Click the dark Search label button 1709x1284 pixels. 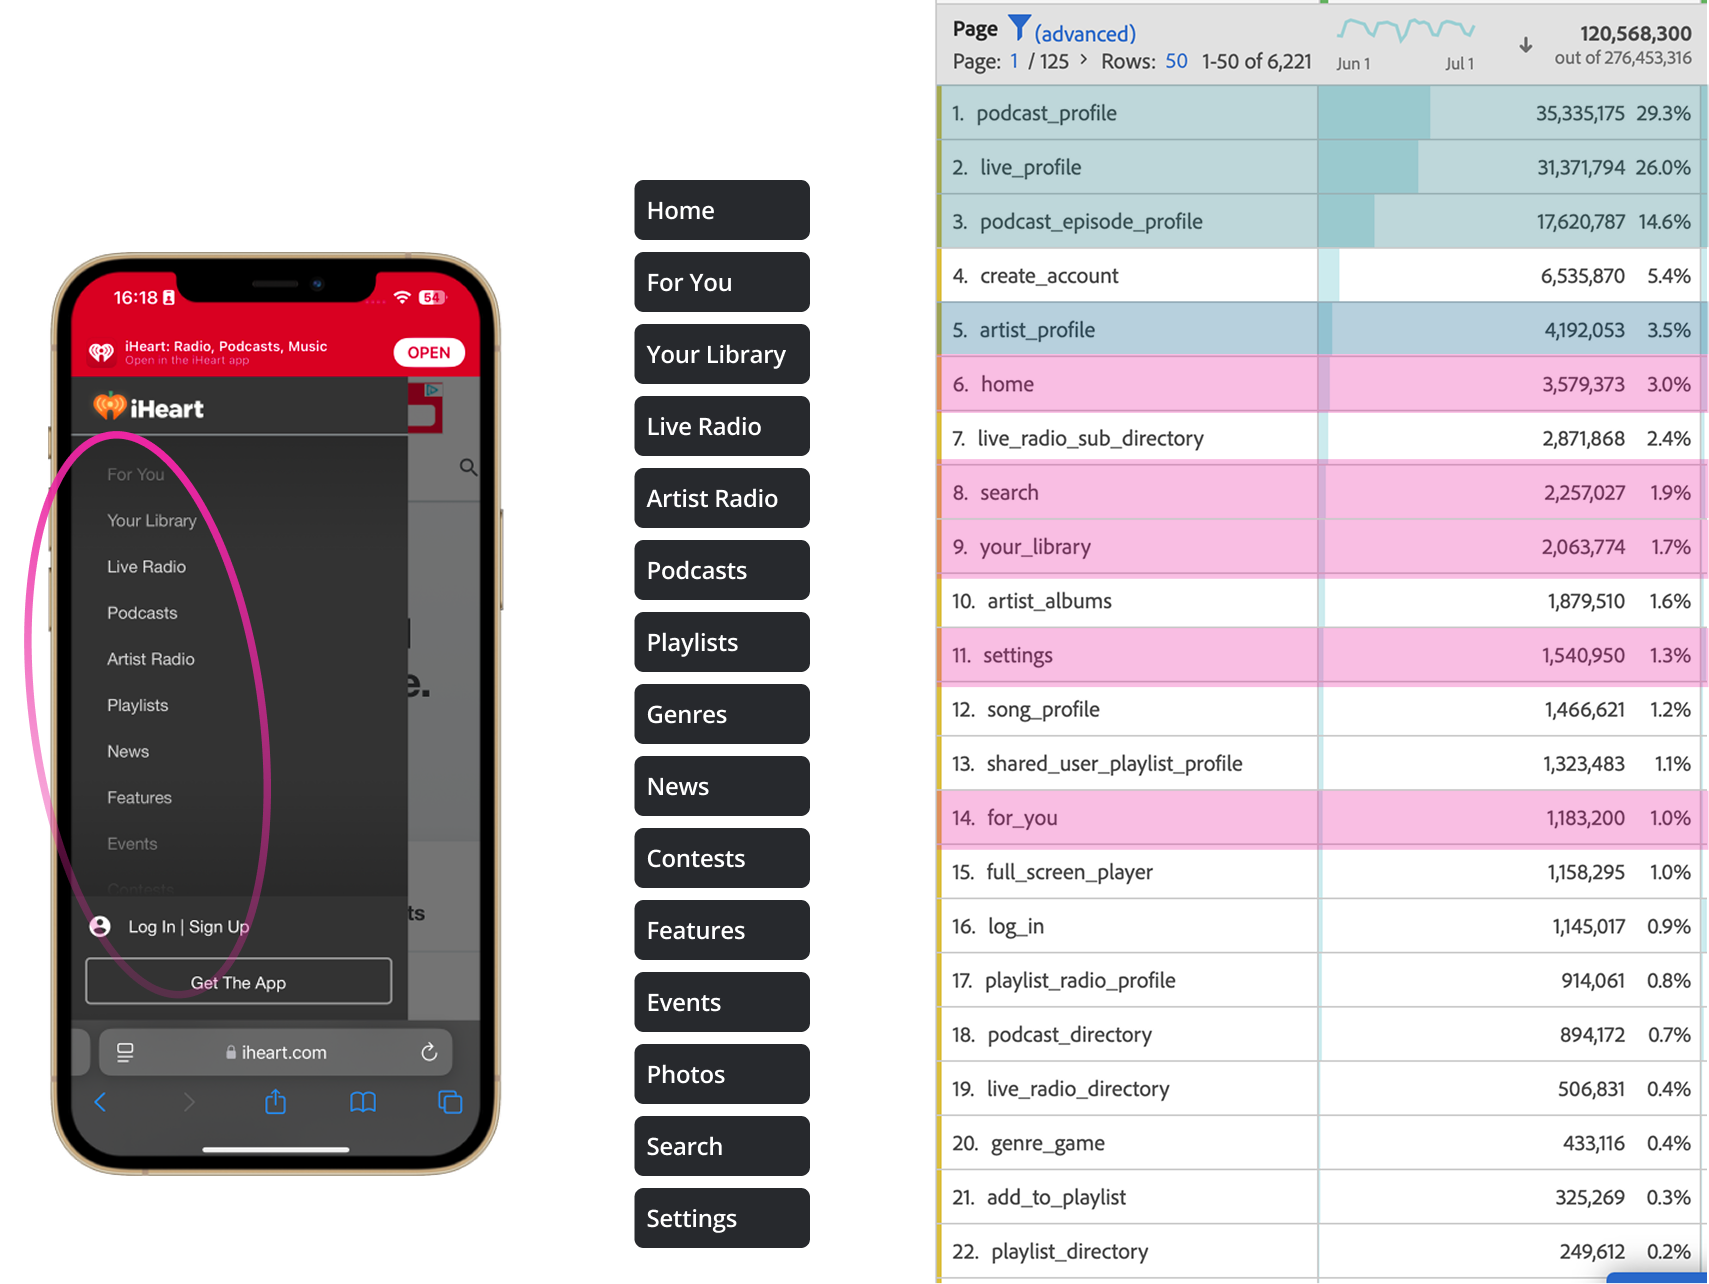coord(722,1146)
